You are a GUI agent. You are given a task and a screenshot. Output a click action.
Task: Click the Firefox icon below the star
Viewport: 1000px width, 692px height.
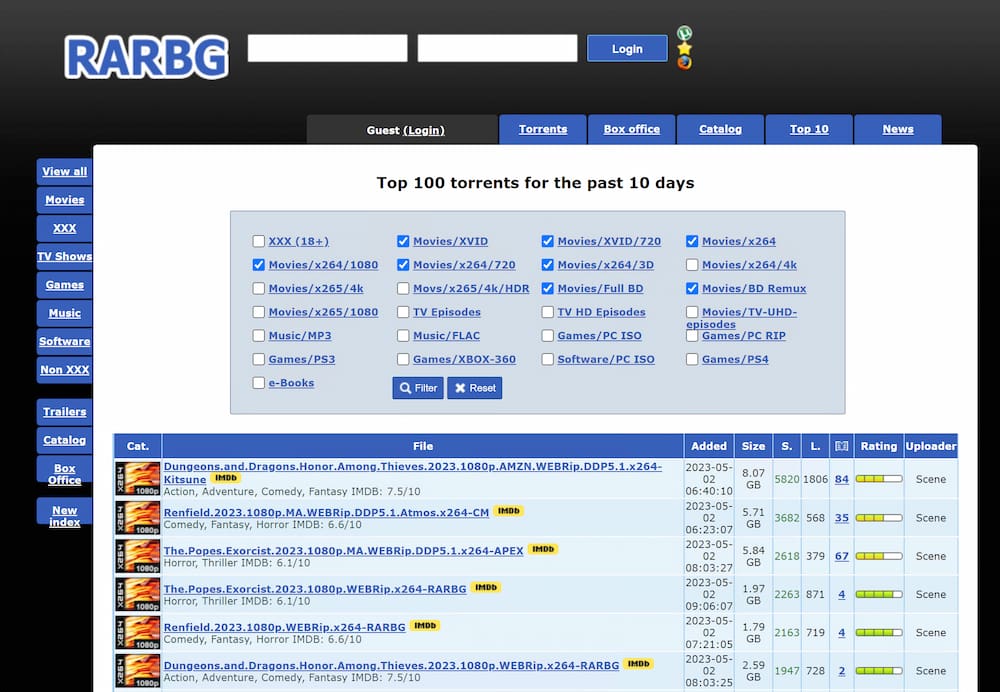tap(684, 63)
